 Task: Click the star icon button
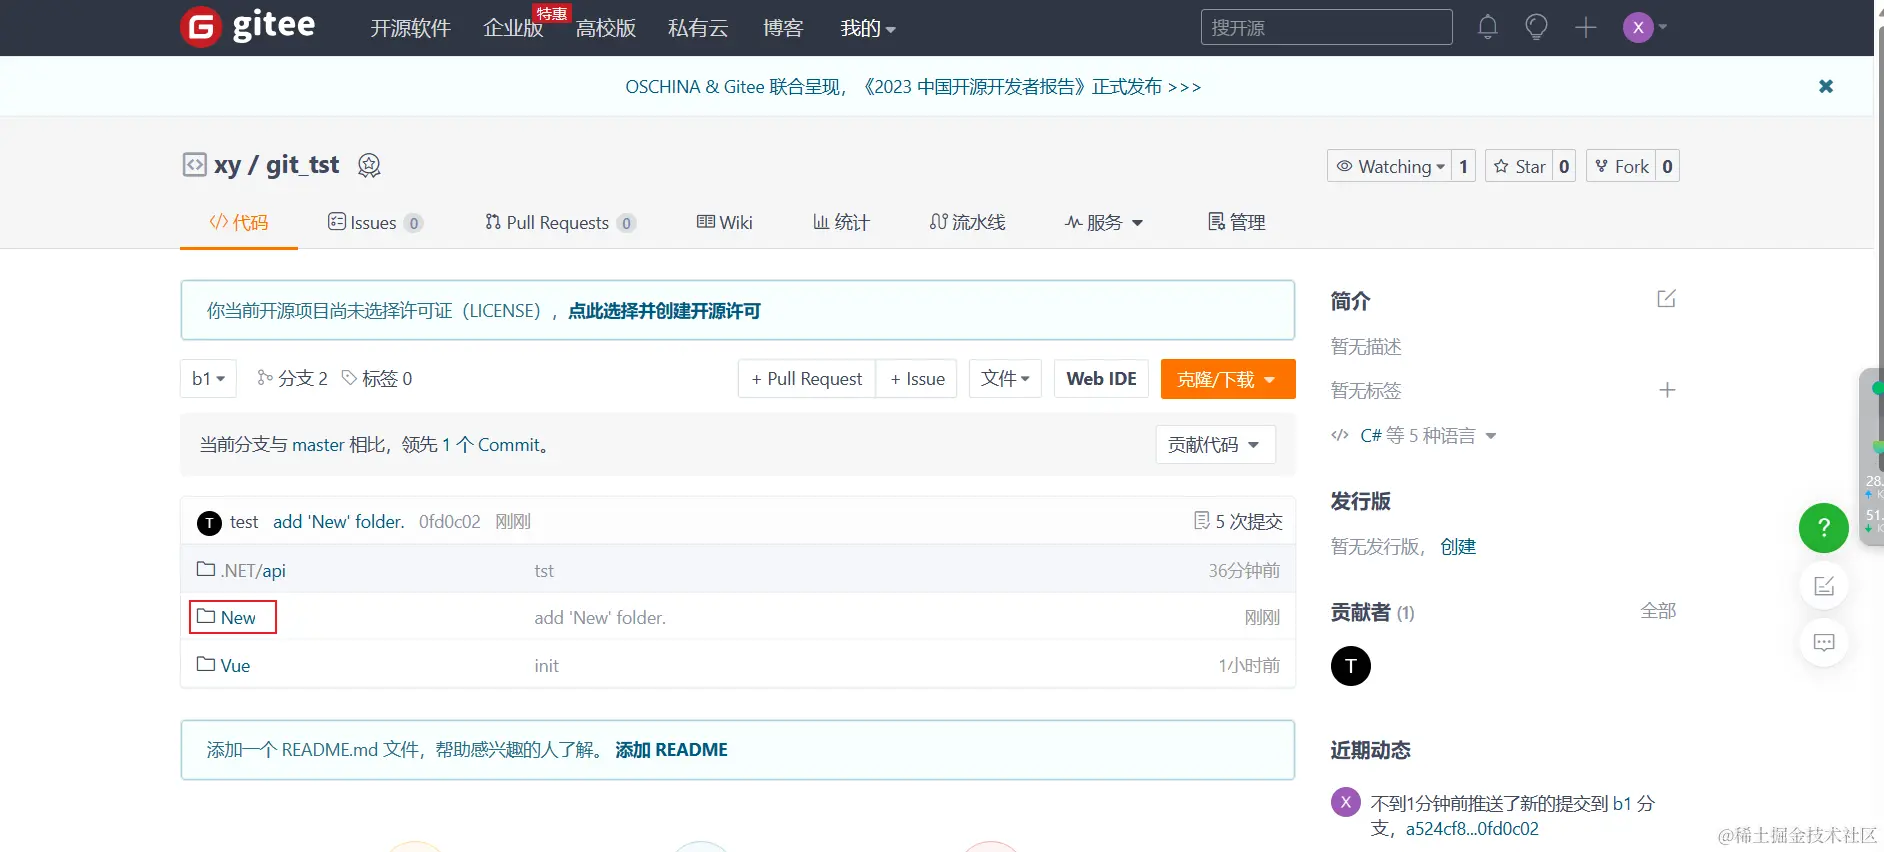[x=1519, y=166]
